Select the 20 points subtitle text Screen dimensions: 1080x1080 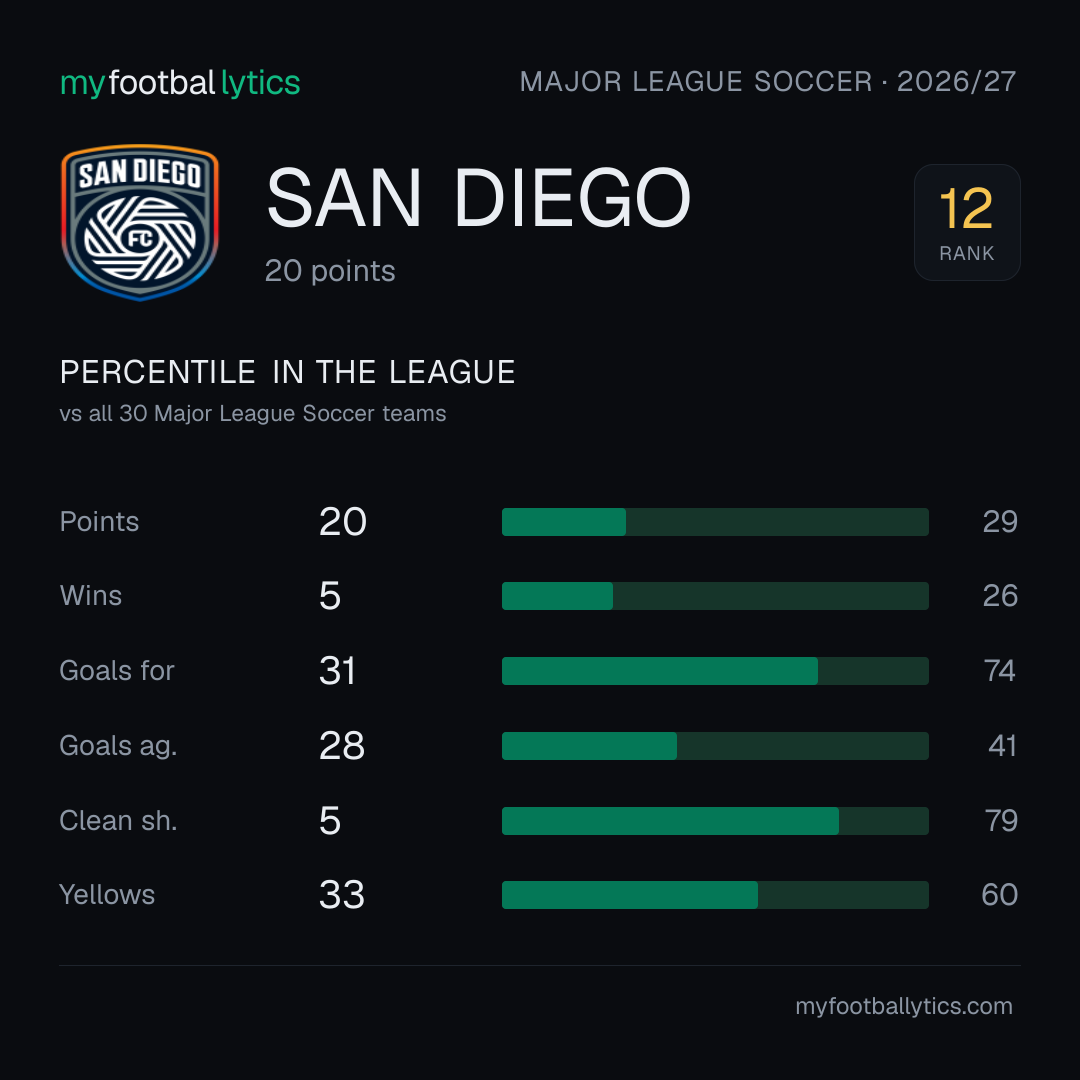pyautogui.click(x=330, y=271)
